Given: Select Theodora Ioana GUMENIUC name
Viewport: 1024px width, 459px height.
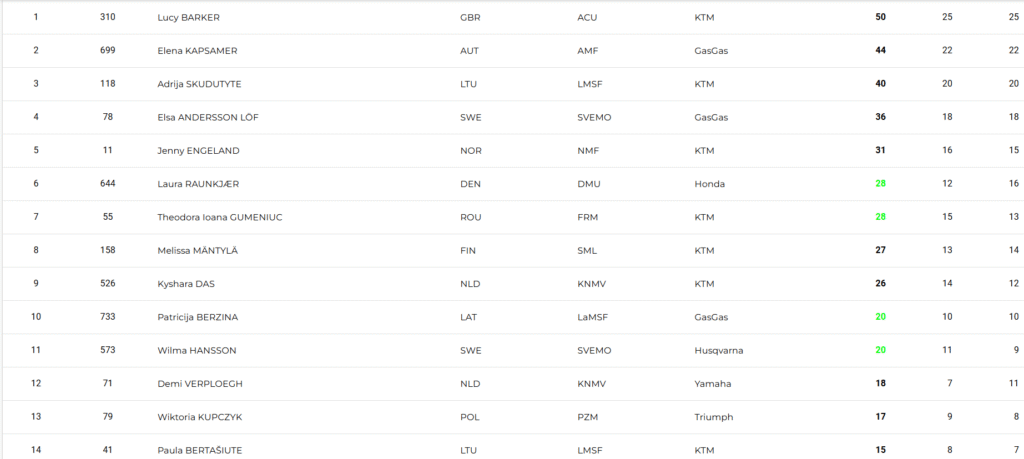Looking at the screenshot, I should click(219, 217).
